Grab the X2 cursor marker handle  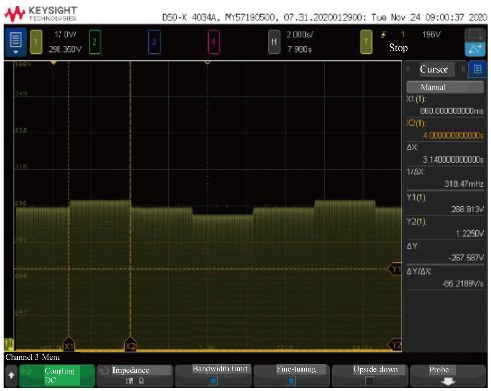[130, 344]
